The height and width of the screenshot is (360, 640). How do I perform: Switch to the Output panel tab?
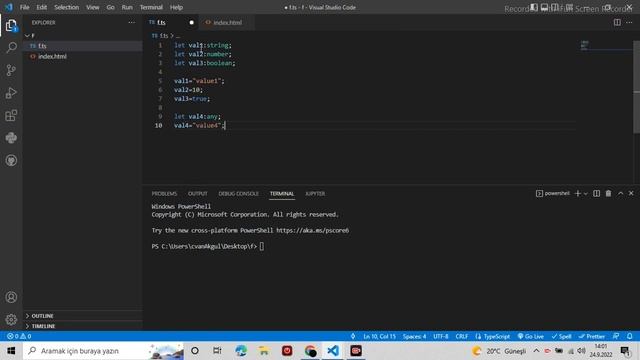point(198,193)
